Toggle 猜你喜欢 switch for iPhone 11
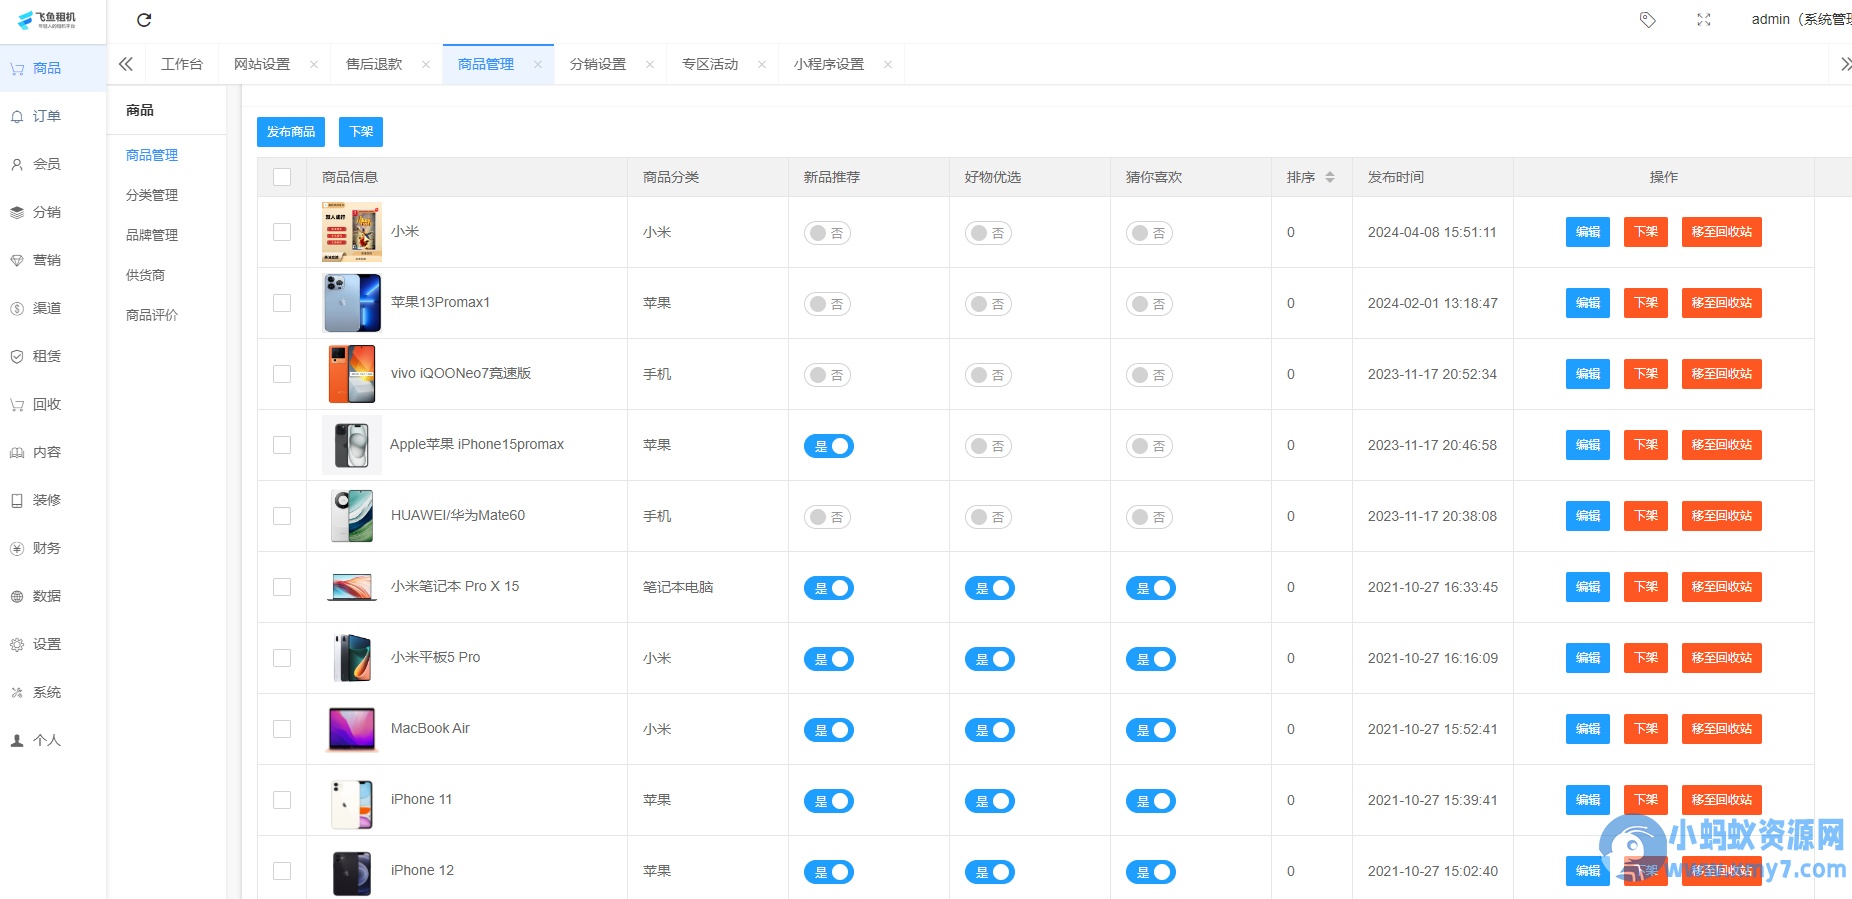 [1150, 801]
